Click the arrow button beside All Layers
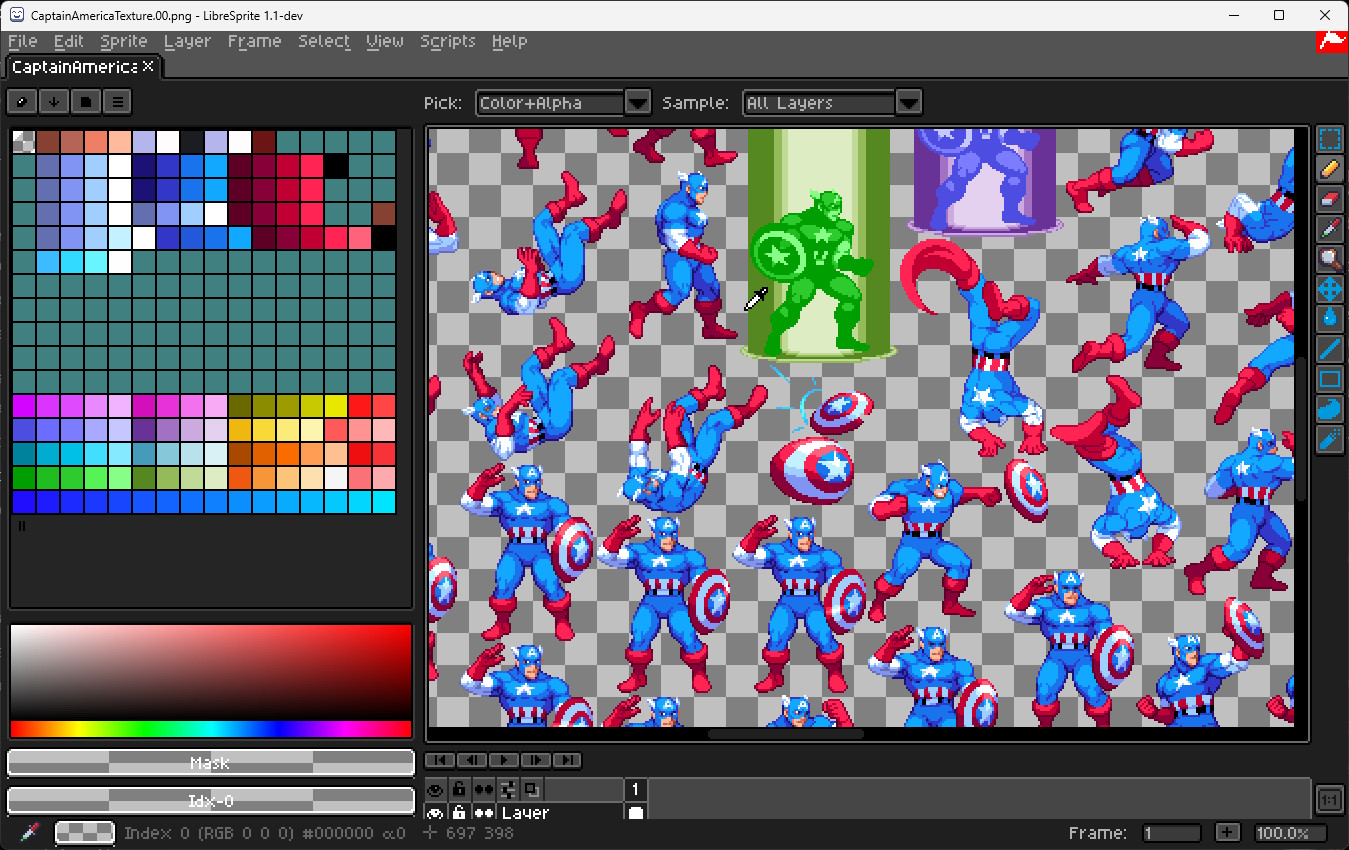The width and height of the screenshot is (1349, 850). (x=908, y=102)
